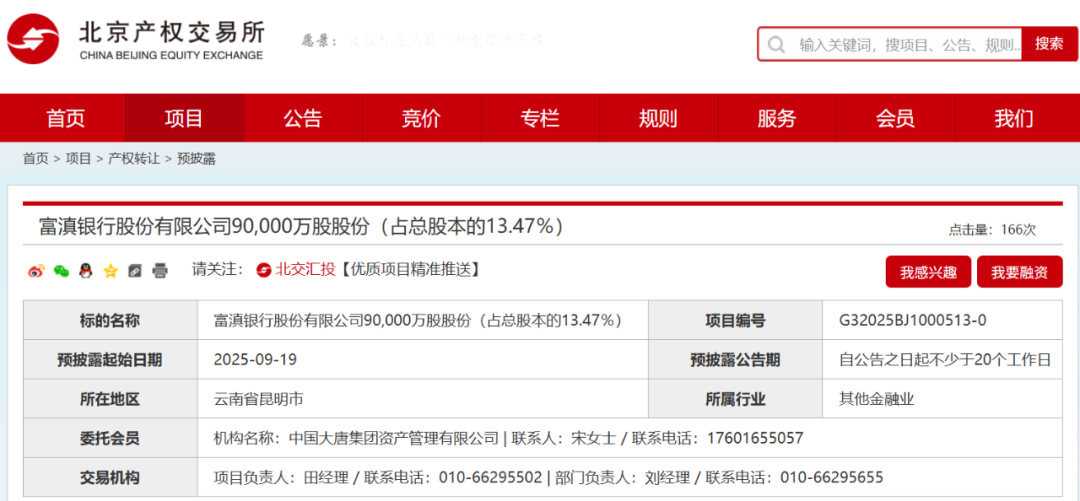Click the 我要融资 button
The height and width of the screenshot is (501, 1080).
1019,272
